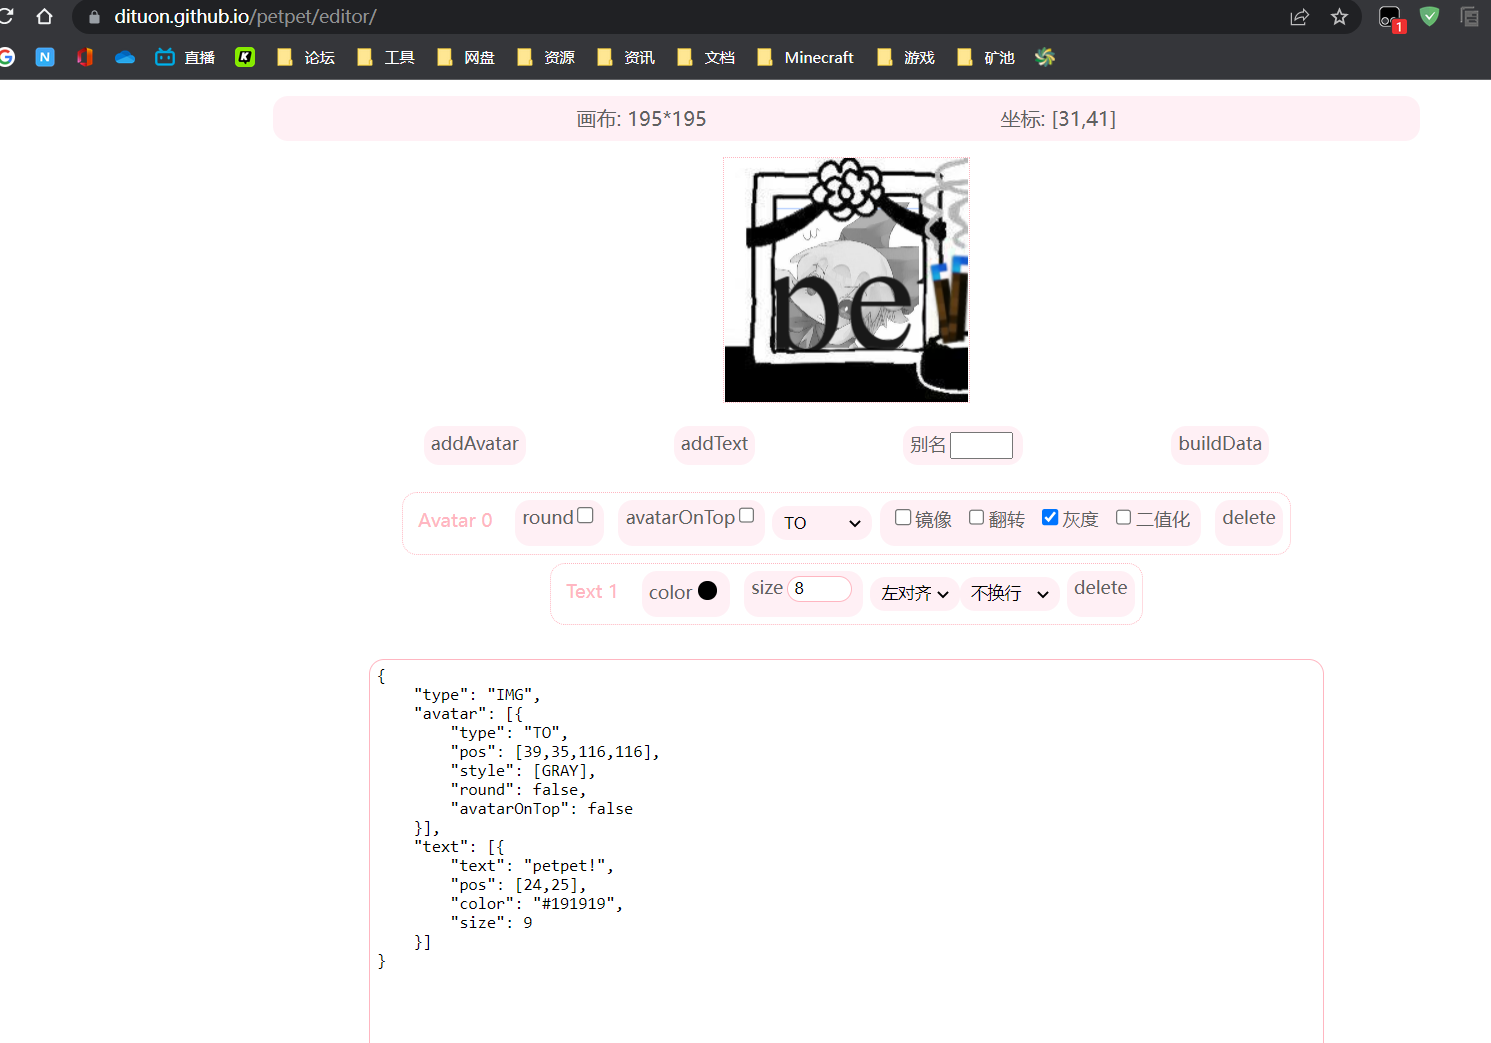Open the 工具 bookmark folder
The image size is (1491, 1043).
point(386,57)
